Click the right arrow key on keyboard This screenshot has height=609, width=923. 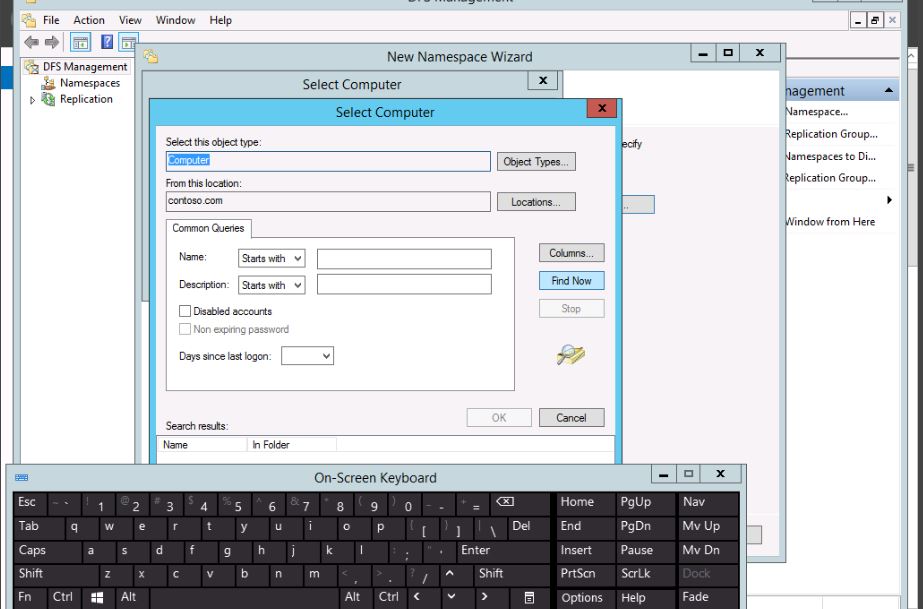tap(484, 597)
